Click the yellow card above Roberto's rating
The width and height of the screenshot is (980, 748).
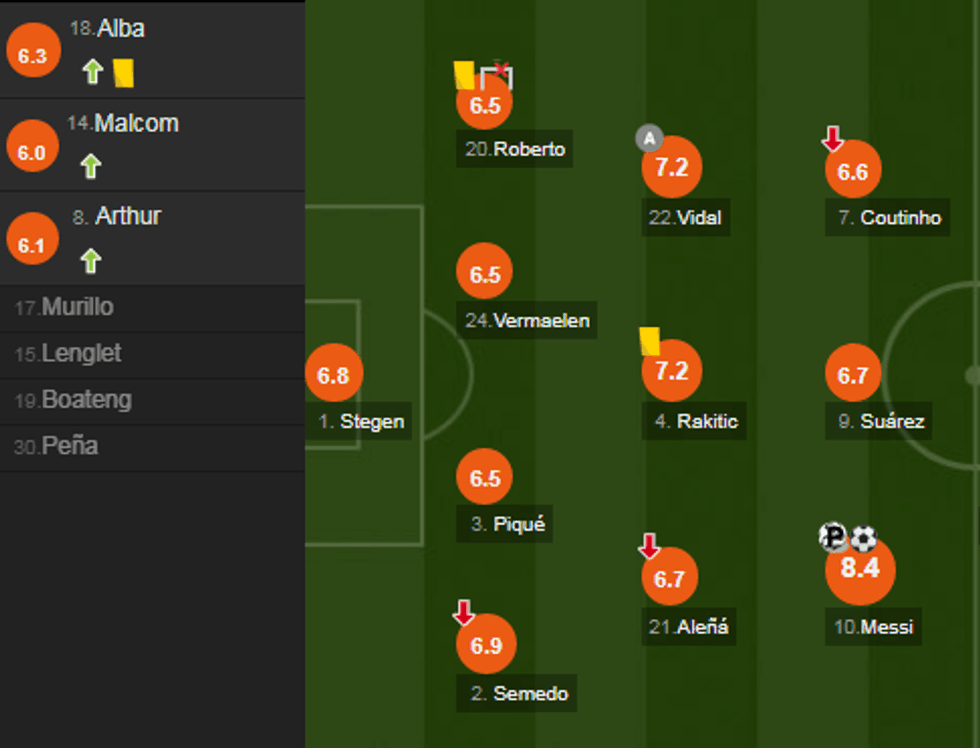click(464, 75)
